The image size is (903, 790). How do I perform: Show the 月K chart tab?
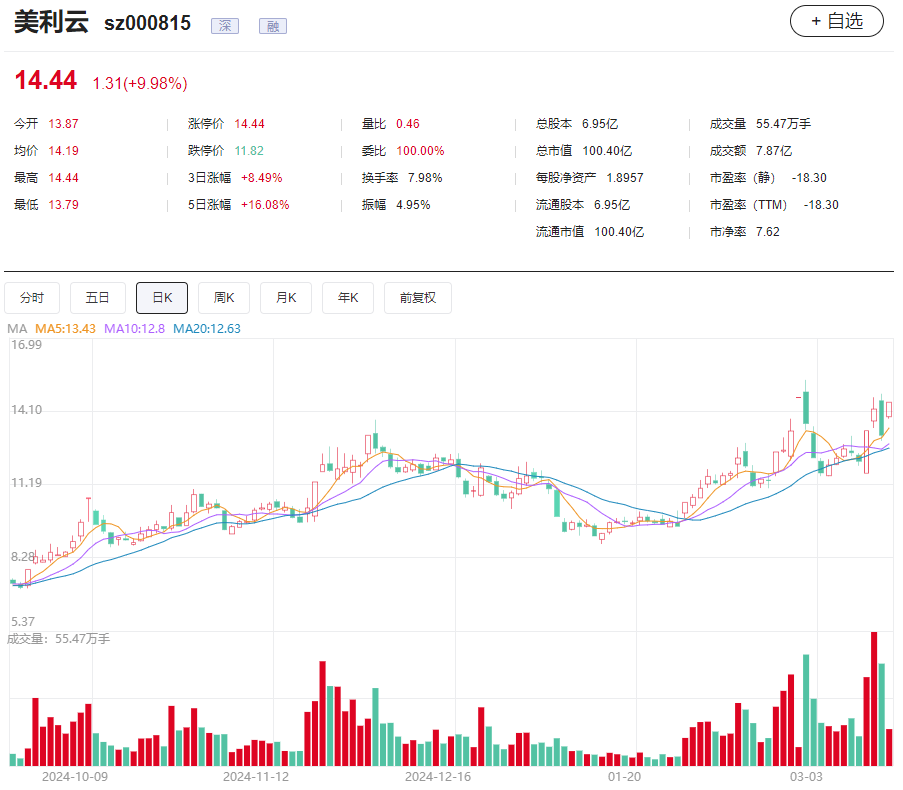coord(286,298)
